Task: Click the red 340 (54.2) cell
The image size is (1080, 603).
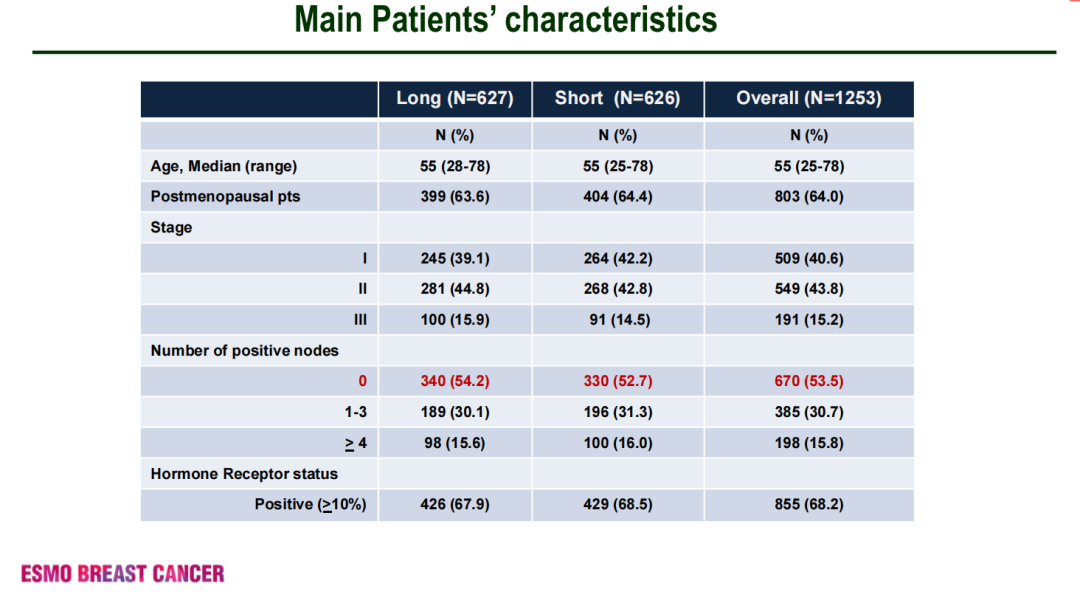Action: [x=455, y=381]
